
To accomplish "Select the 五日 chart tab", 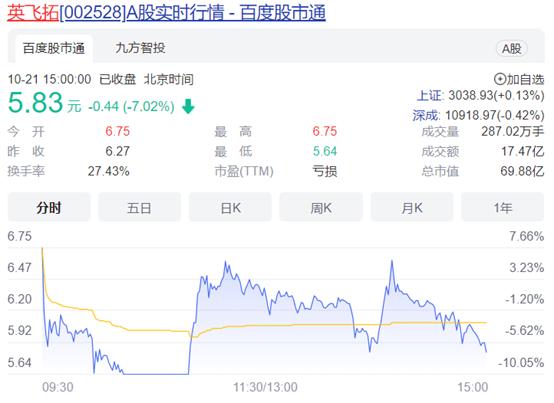I will tap(139, 207).
